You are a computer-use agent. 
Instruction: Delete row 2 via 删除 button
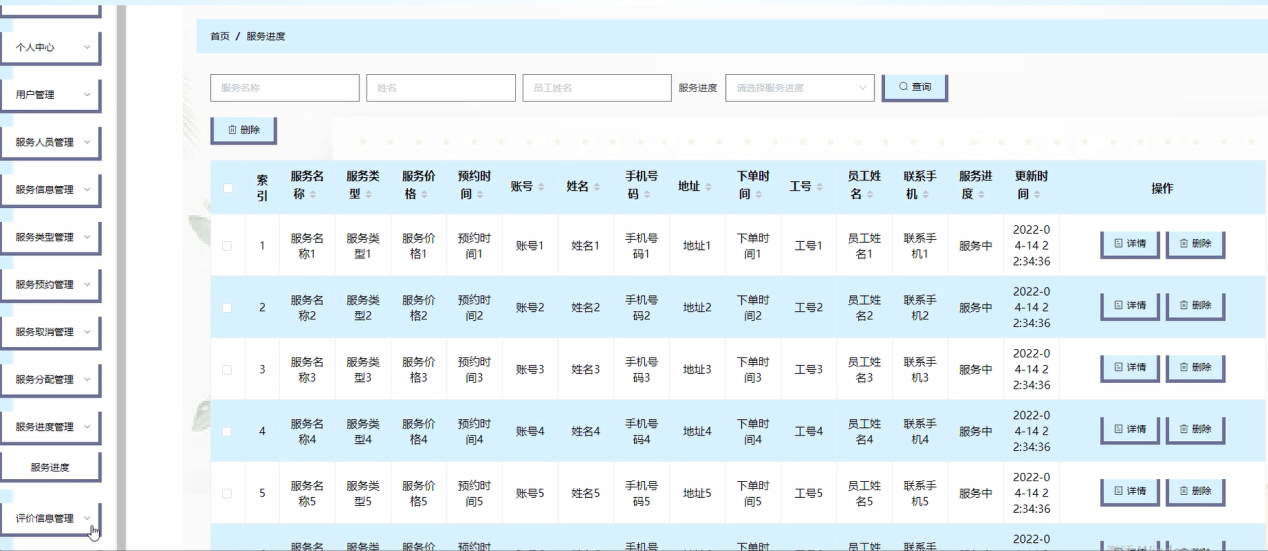[1195, 306]
